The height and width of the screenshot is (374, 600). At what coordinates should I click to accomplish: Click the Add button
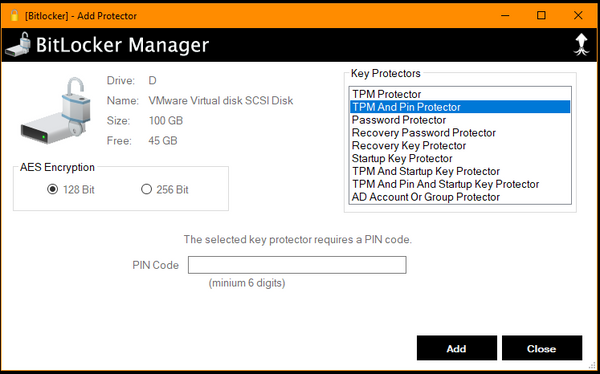coord(457,348)
